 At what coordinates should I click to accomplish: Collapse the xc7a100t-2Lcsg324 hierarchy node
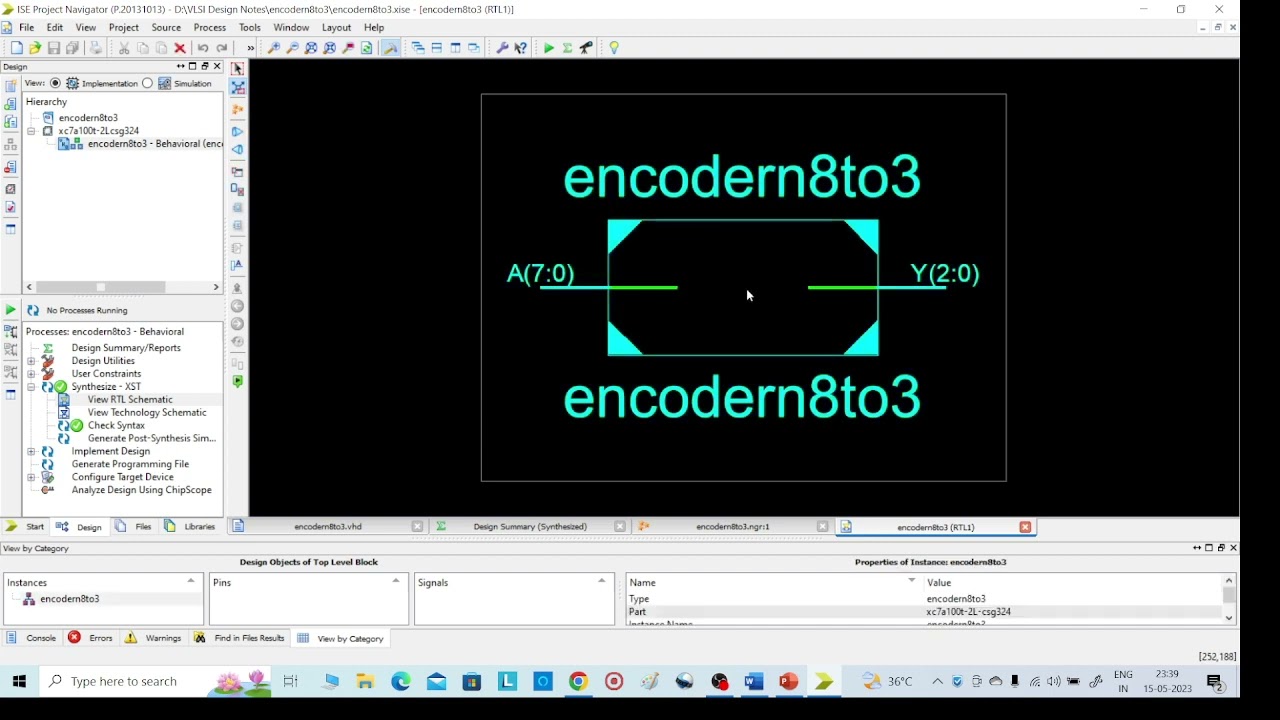coord(31,131)
